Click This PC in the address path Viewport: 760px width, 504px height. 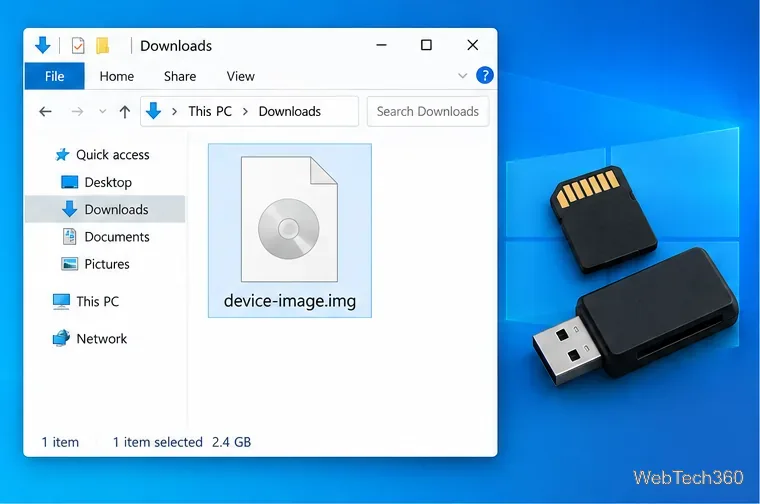pyautogui.click(x=210, y=111)
